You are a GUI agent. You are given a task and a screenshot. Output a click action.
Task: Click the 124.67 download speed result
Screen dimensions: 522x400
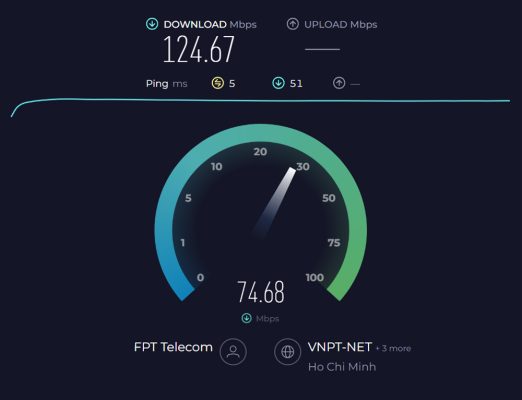coord(199,50)
